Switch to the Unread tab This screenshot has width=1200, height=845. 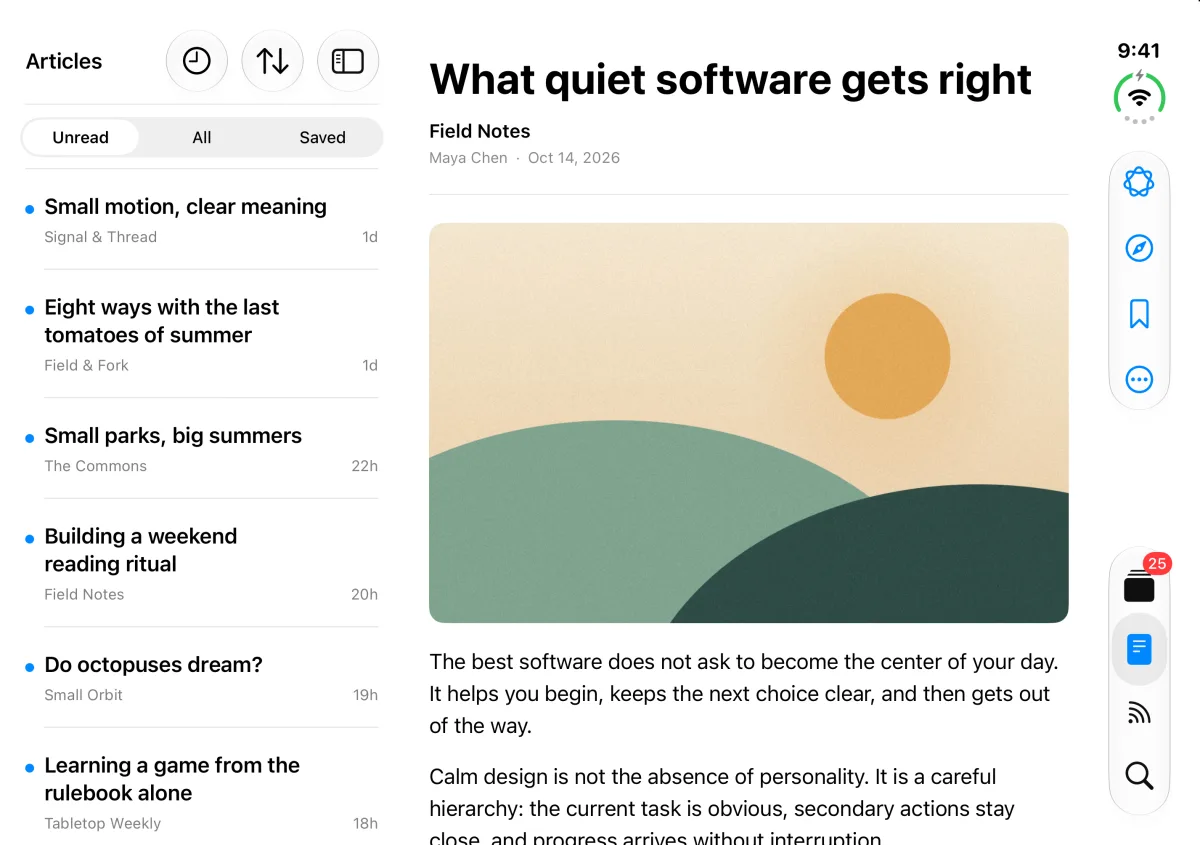(x=81, y=137)
